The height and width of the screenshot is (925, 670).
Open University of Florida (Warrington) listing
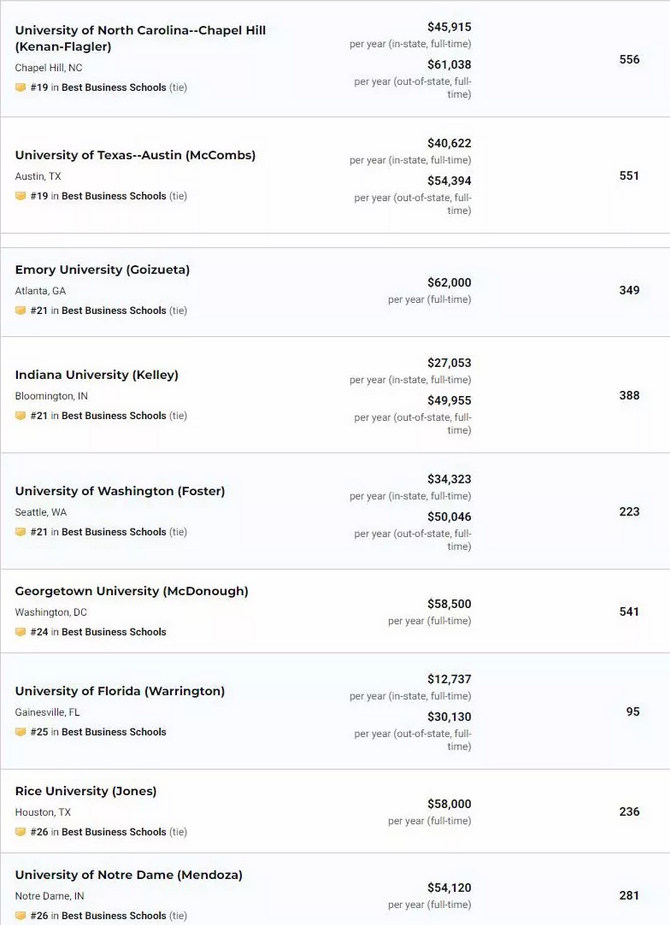coord(120,691)
